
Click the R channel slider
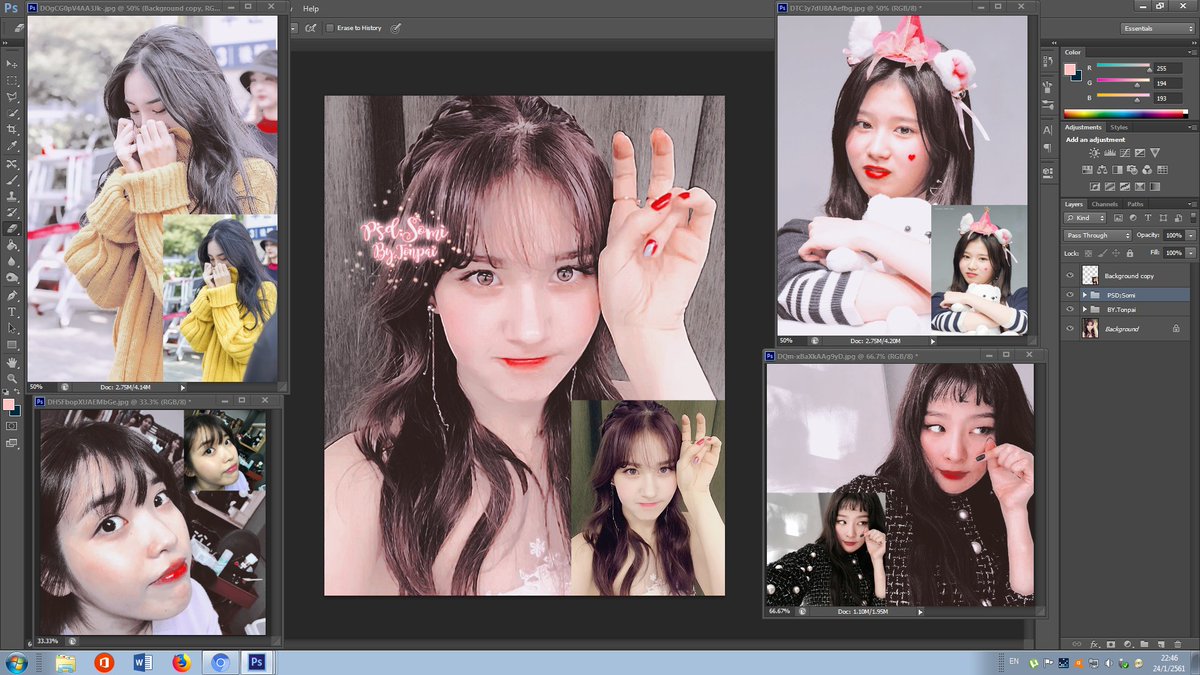click(x=1123, y=66)
